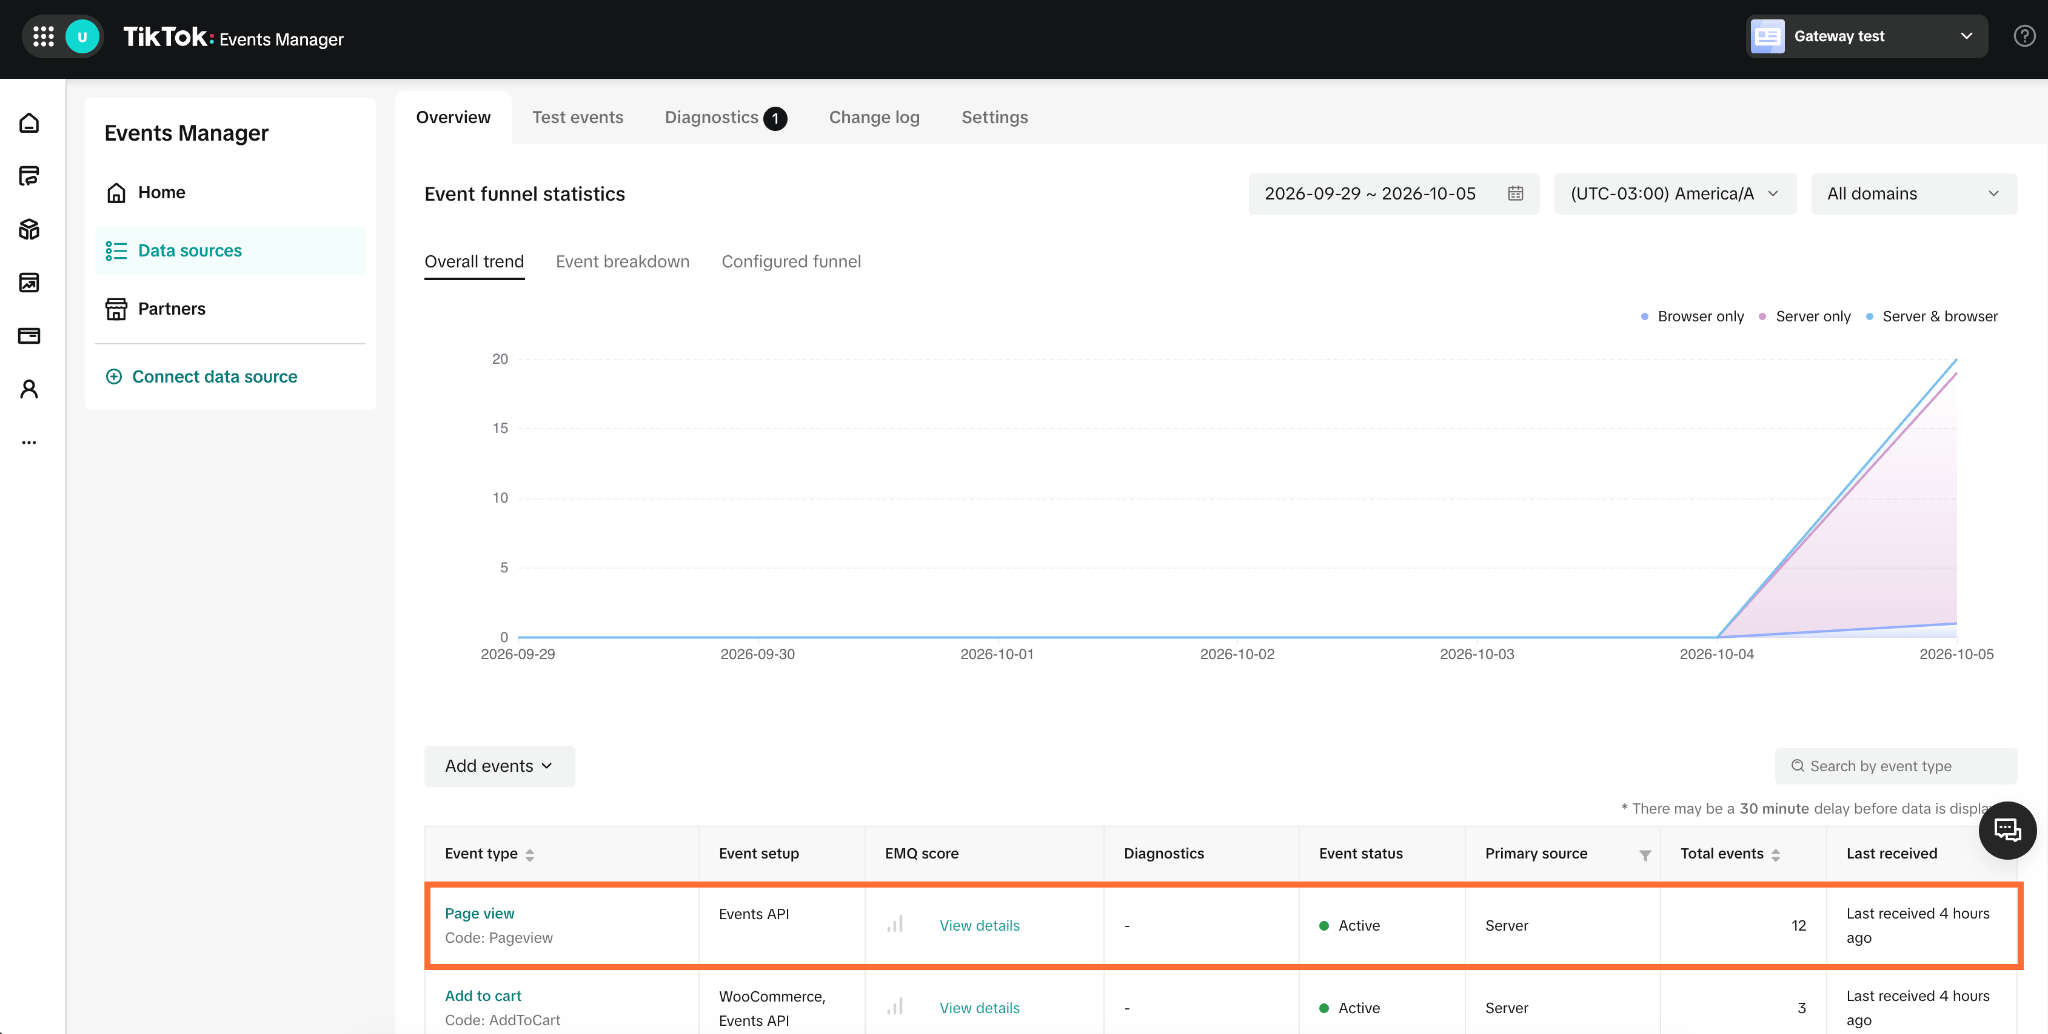Open the date range 2026-09-29 selector
2048x1034 pixels.
tap(1394, 194)
